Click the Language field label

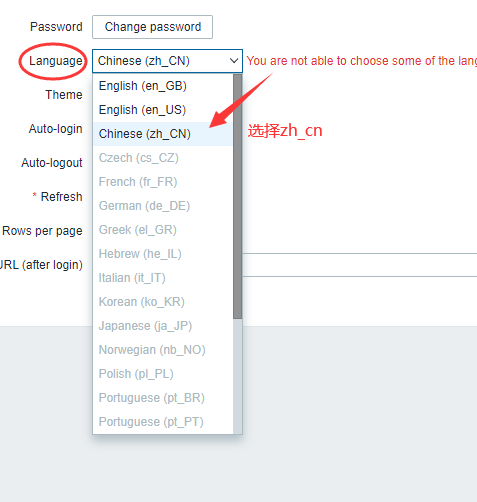pyautogui.click(x=56, y=61)
